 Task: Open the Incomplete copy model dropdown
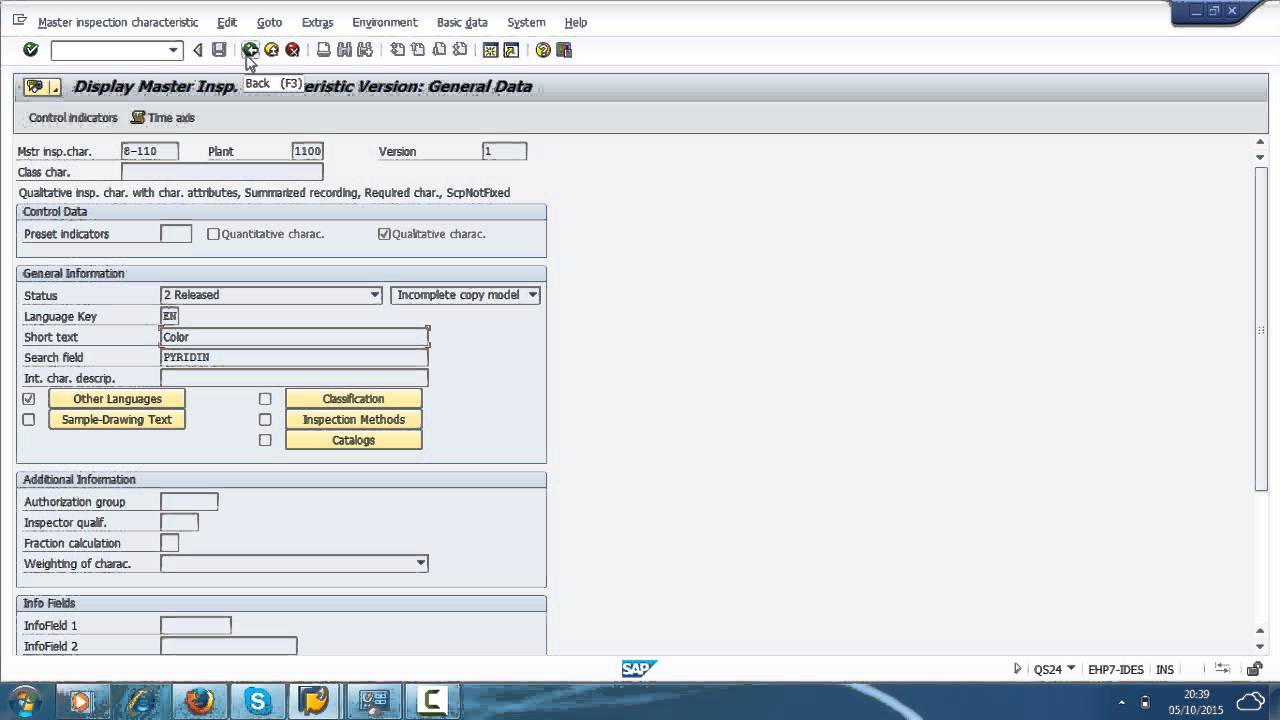pos(533,295)
